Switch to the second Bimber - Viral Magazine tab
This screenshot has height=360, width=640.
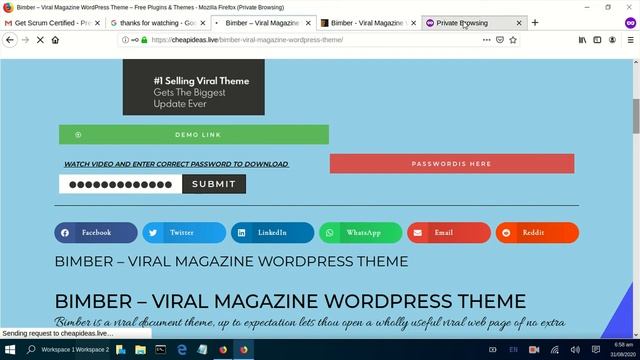pyautogui.click(x=369, y=23)
